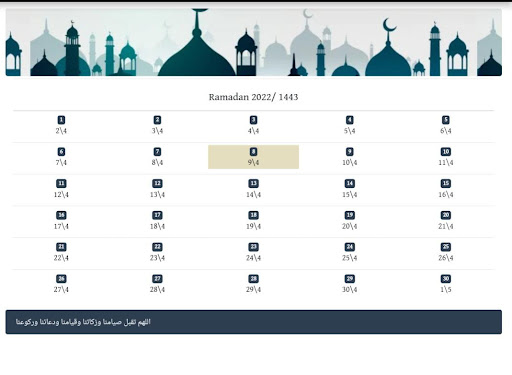Click the date 21\4
Viewport: 512px width, 375px height.
point(446,226)
